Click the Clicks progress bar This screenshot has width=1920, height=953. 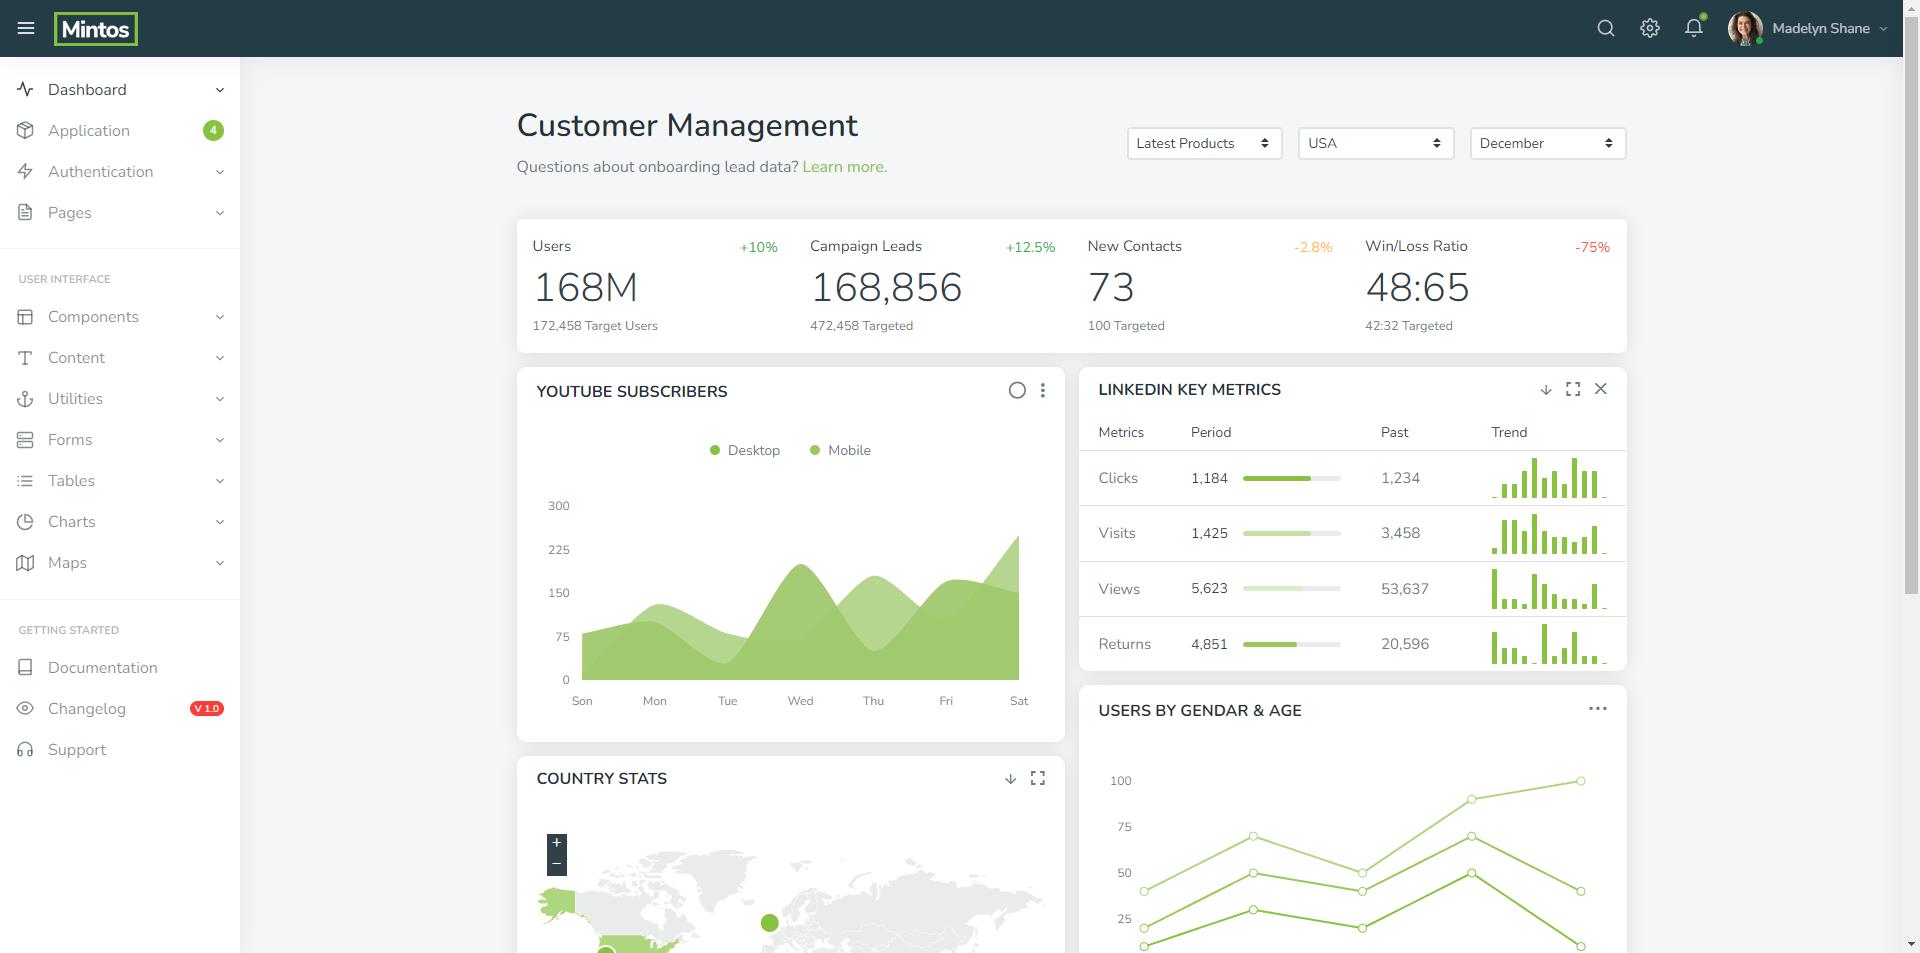[x=1291, y=479]
